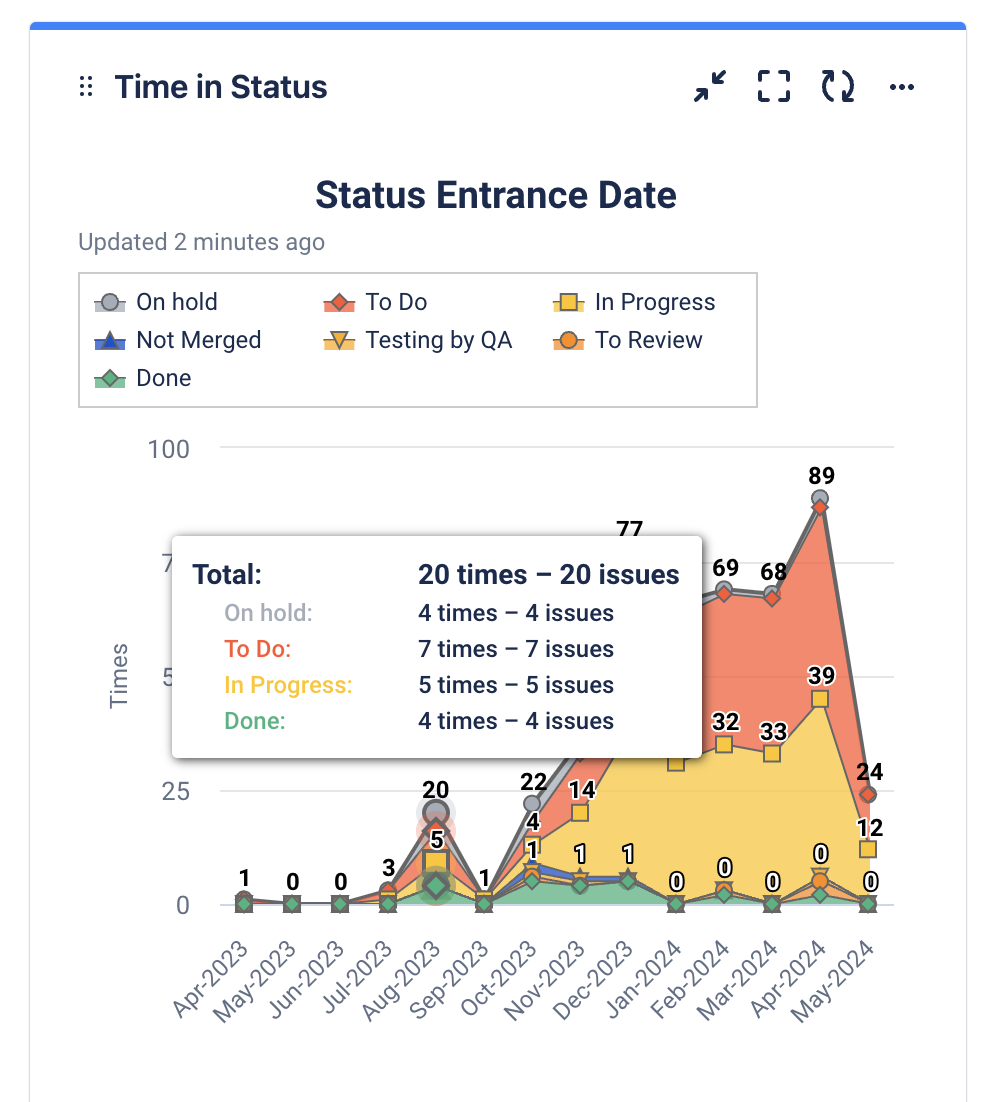Select the Time in Status gadget title
990x1102 pixels.
[x=221, y=87]
